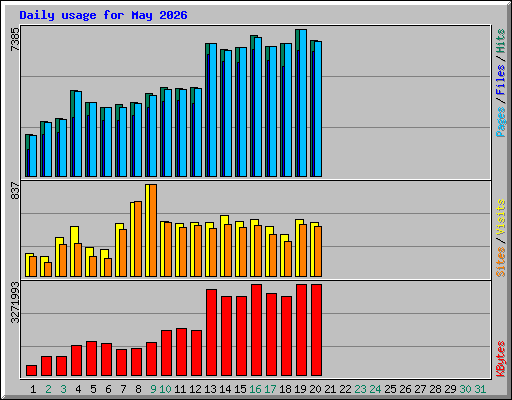Click the 7385 hits axis value
This screenshot has height=400, width=512.
15,39
